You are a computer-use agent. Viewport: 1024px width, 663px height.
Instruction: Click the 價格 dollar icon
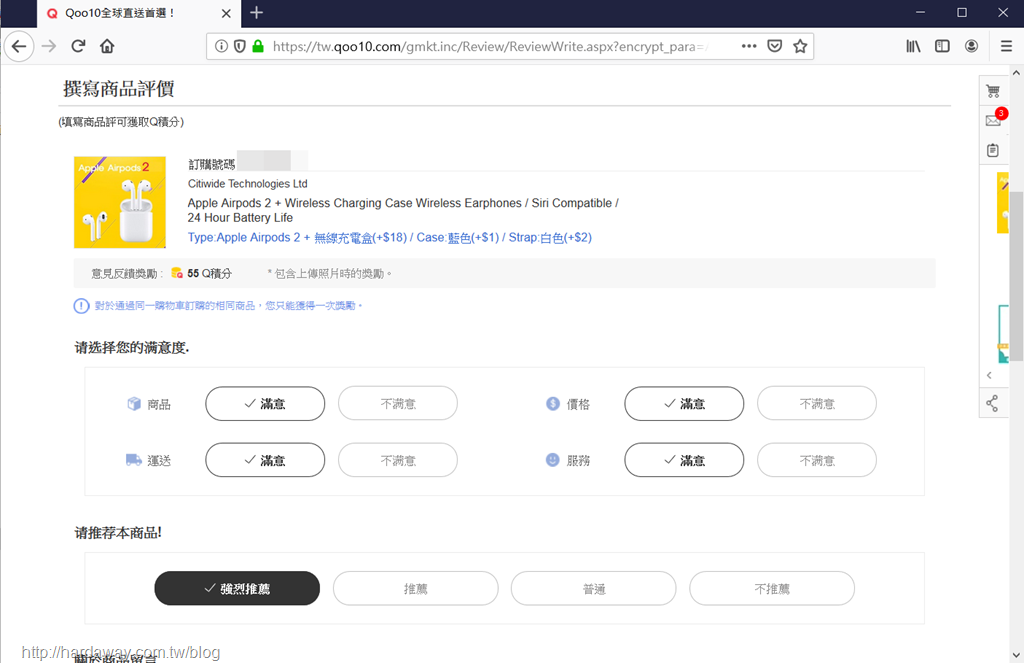tap(552, 404)
